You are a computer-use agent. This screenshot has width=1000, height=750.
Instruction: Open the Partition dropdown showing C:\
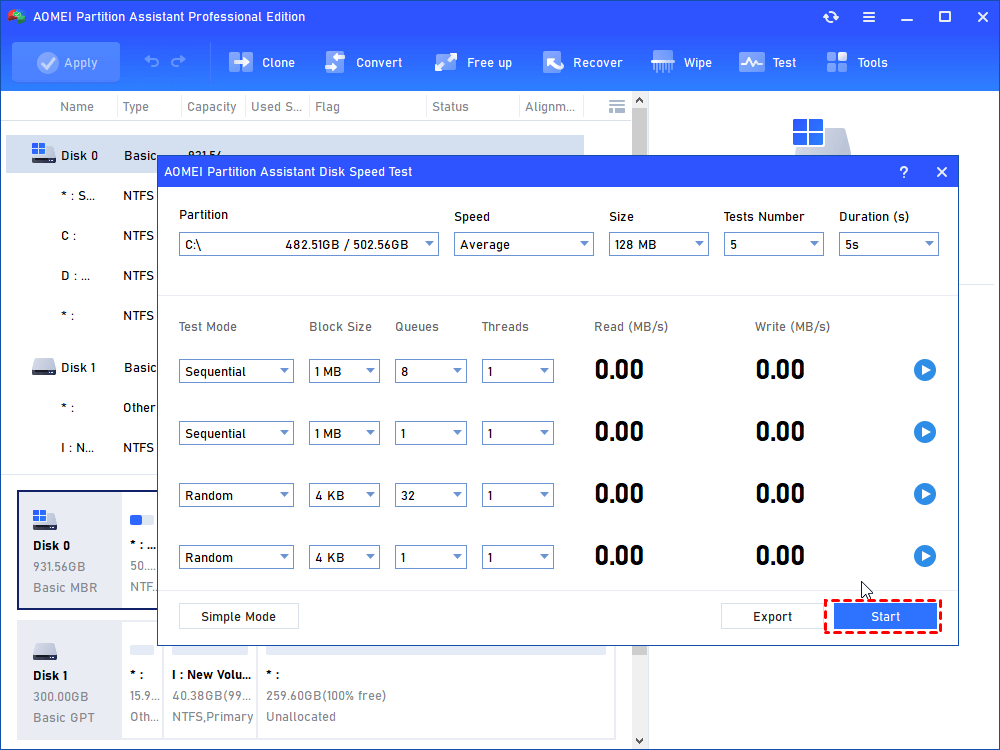click(308, 244)
